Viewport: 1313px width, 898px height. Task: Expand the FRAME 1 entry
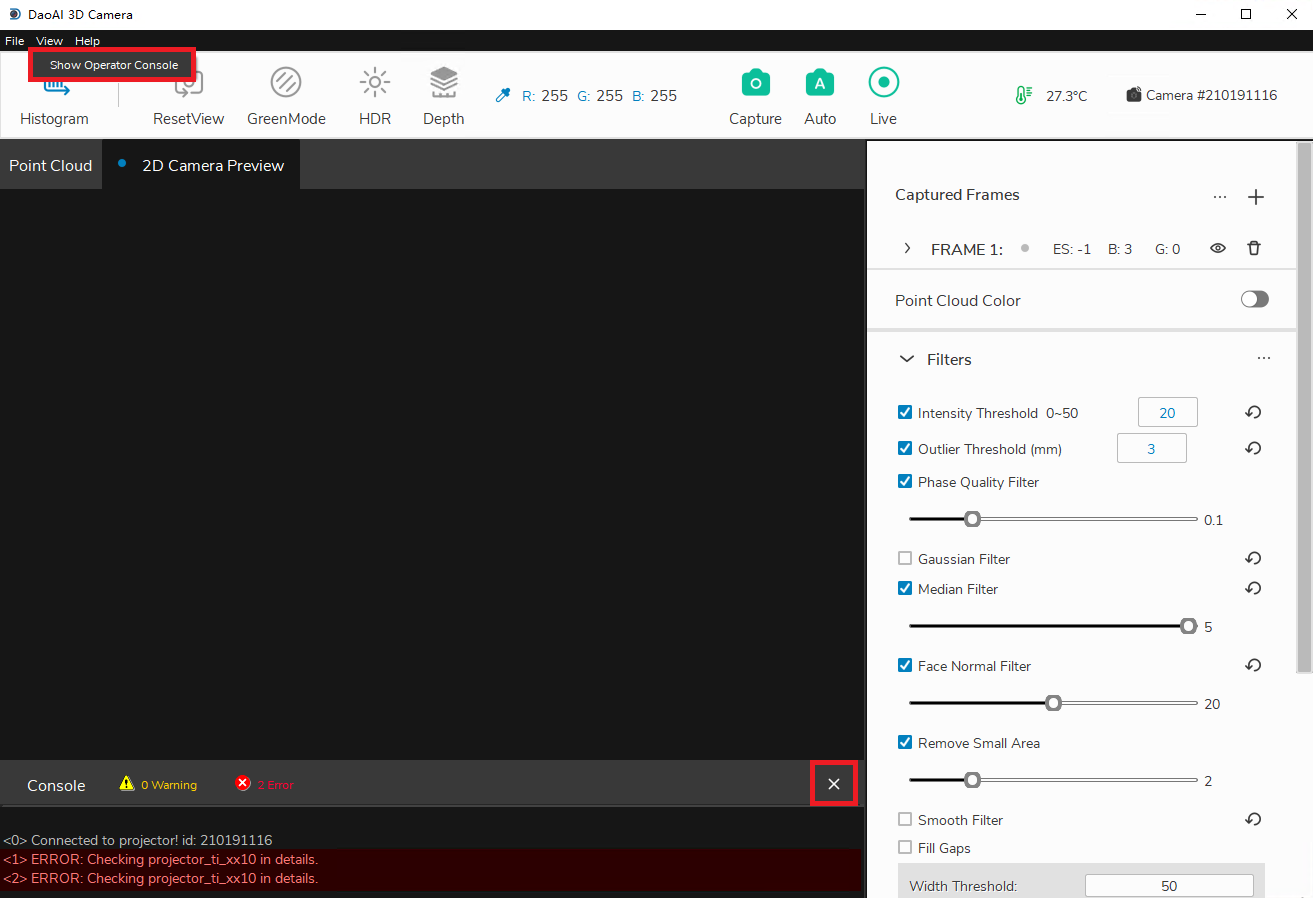click(907, 248)
